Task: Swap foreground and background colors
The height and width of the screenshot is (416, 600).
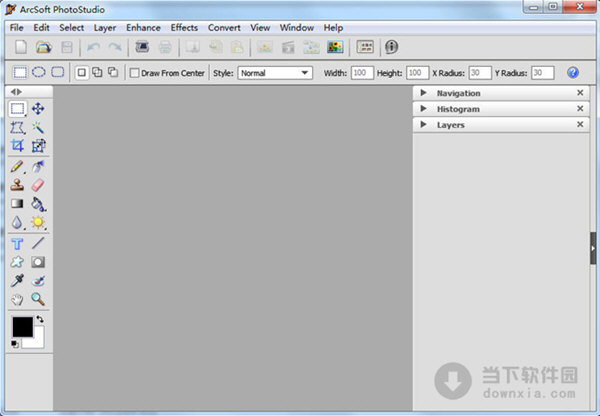Action: [40, 319]
